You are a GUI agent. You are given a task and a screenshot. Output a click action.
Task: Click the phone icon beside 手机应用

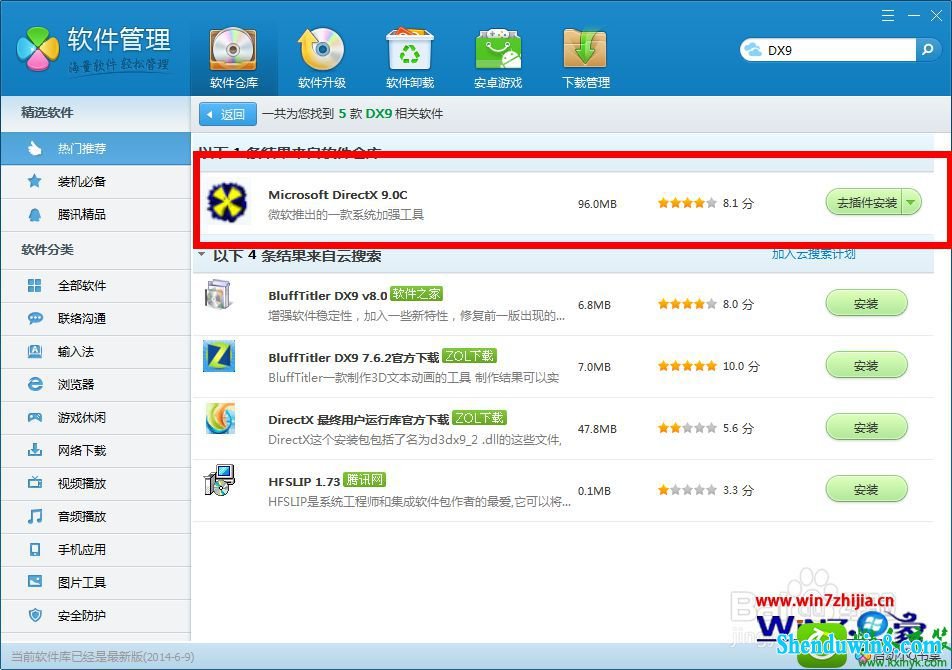(x=35, y=549)
